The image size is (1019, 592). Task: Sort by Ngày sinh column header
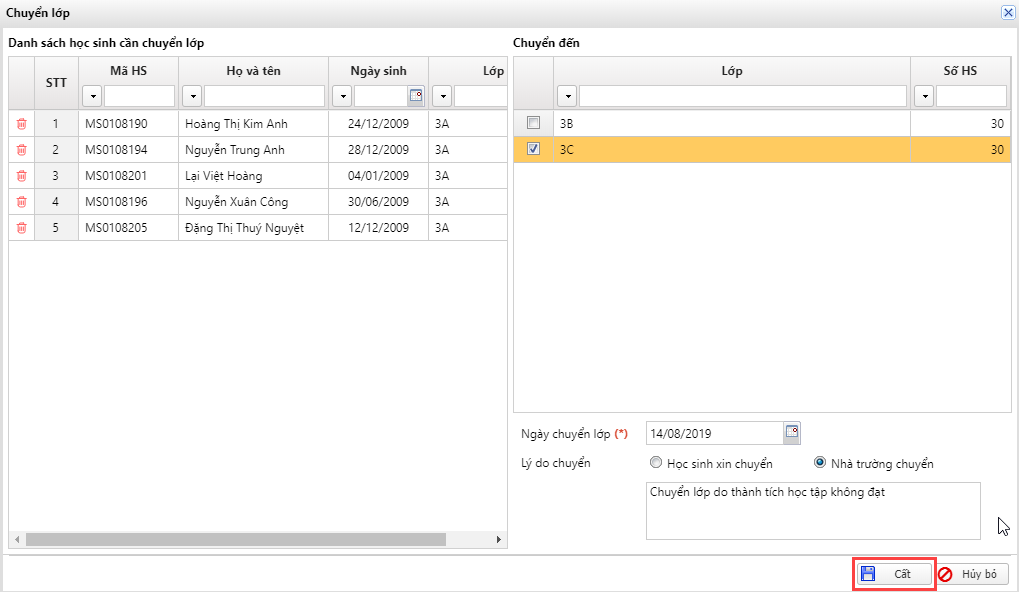378,71
